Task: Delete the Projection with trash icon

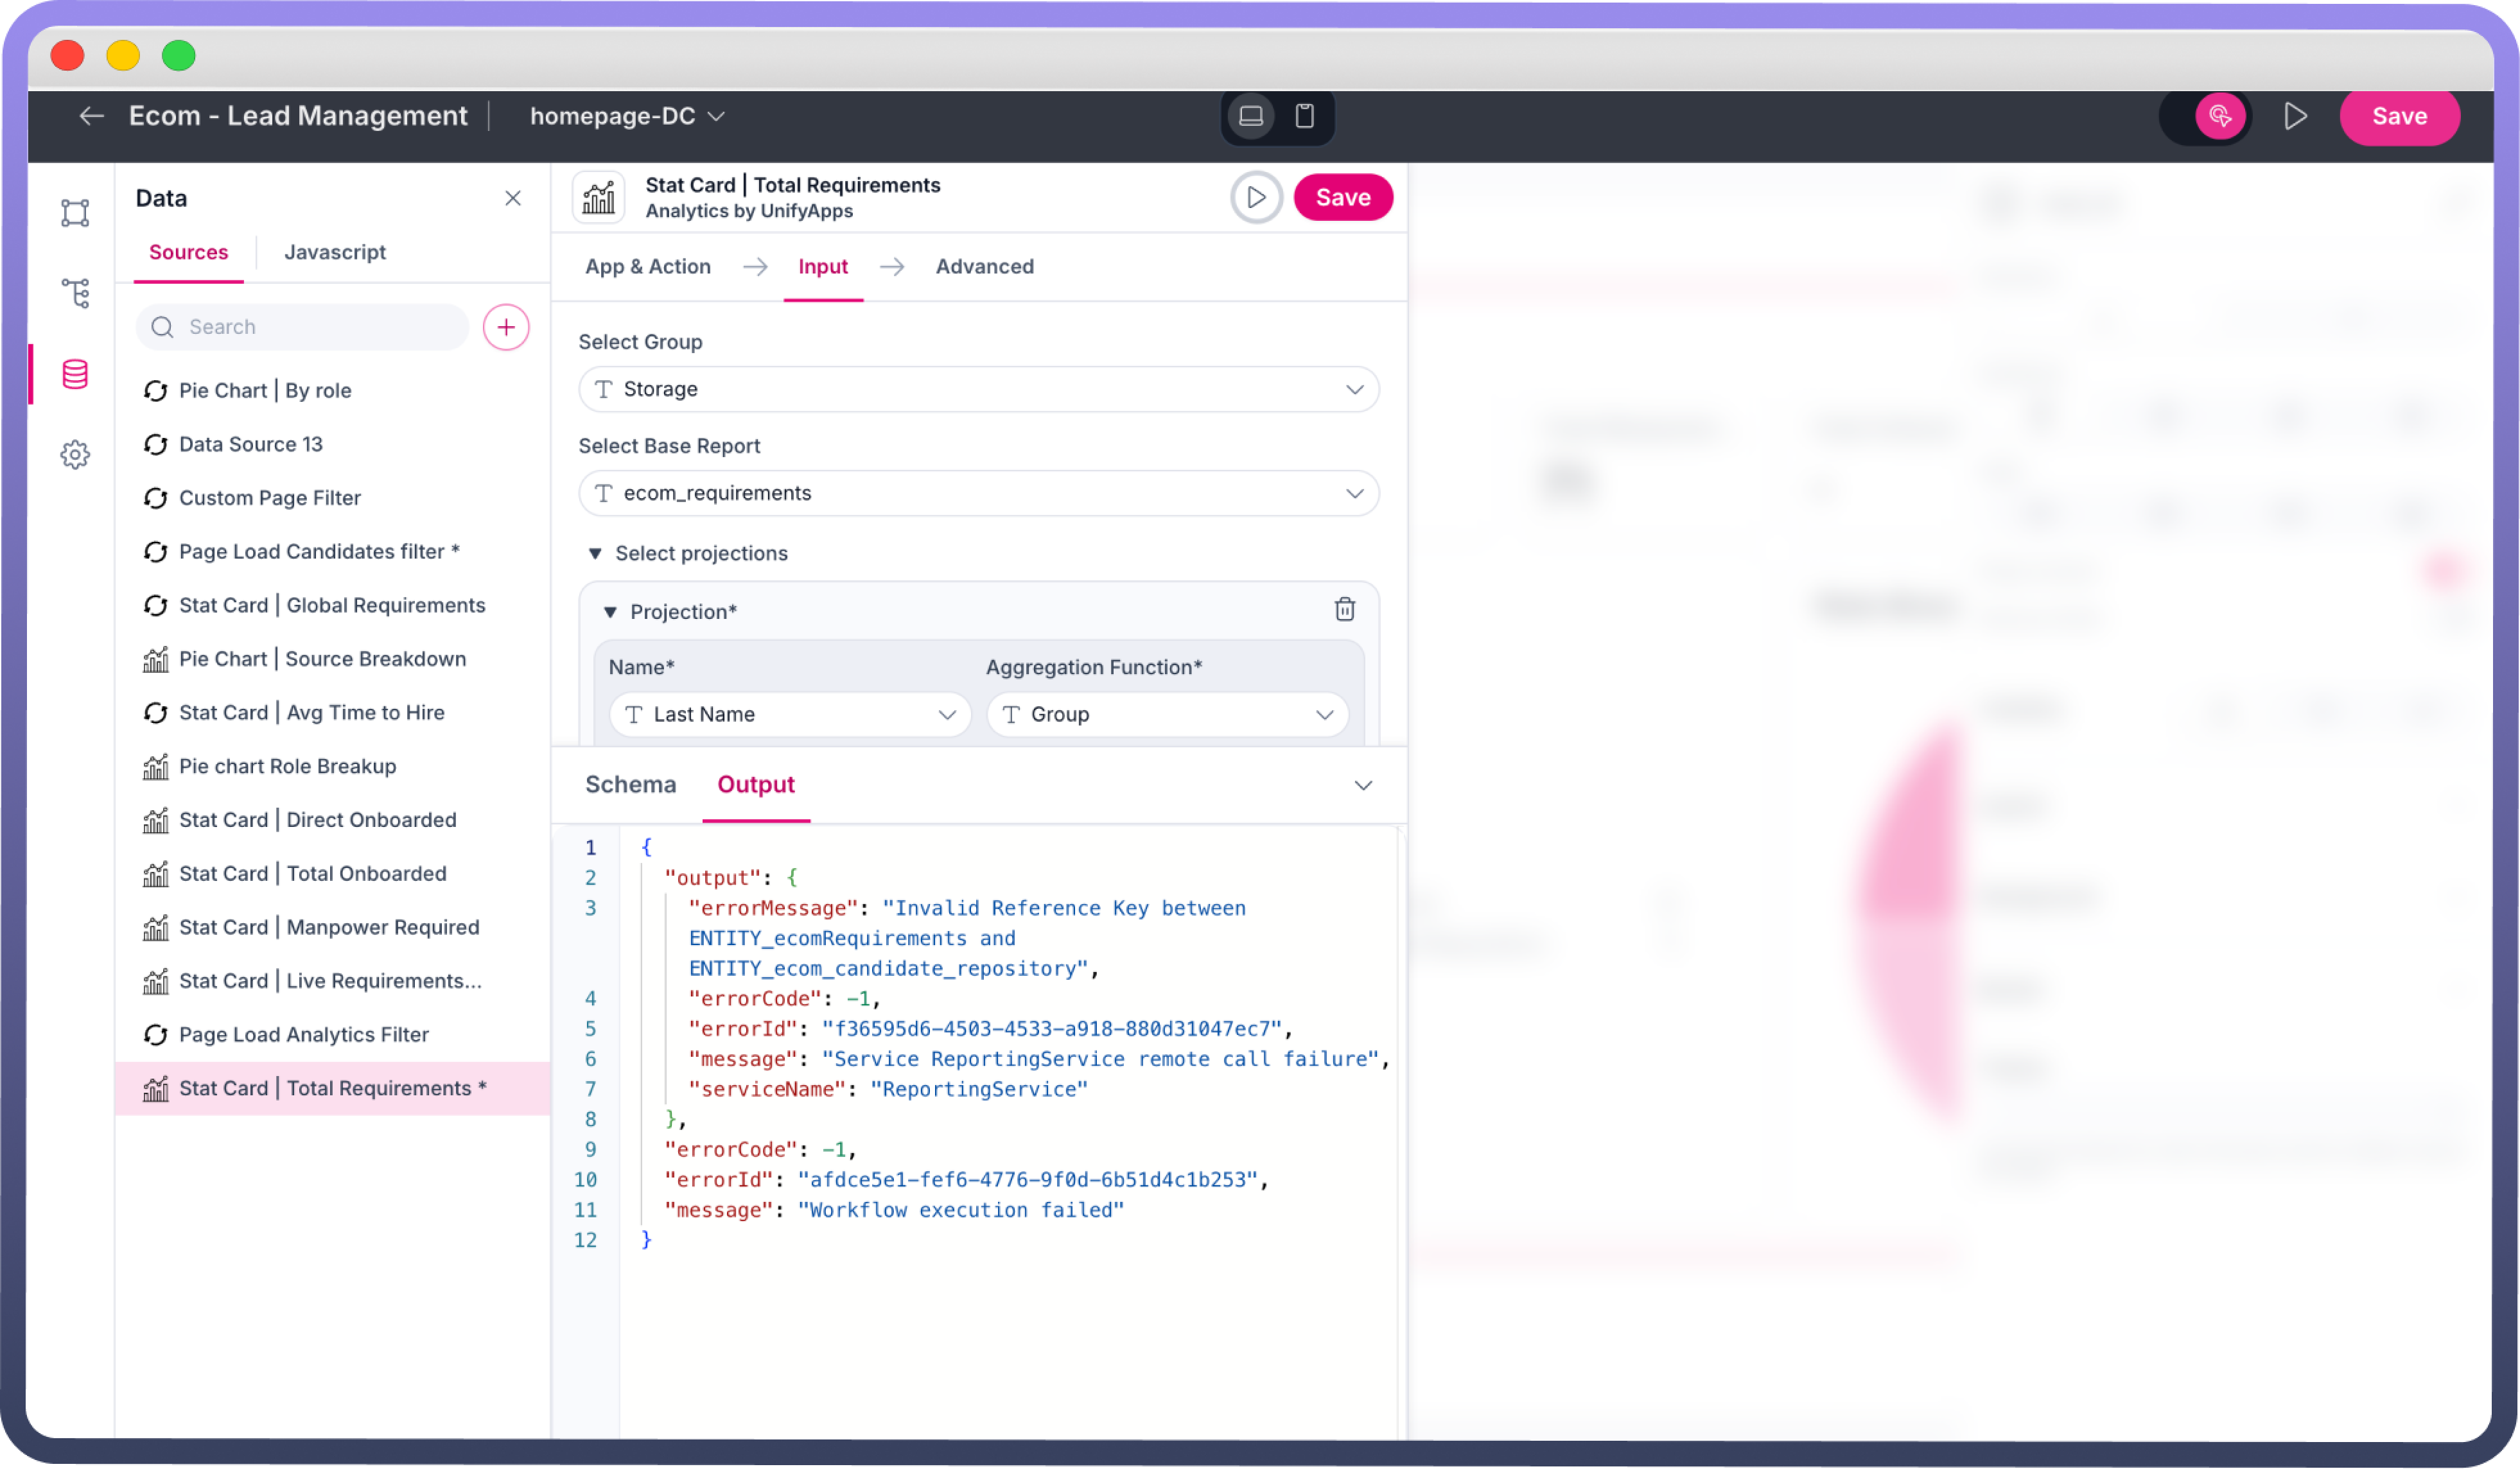Action: tap(1344, 610)
